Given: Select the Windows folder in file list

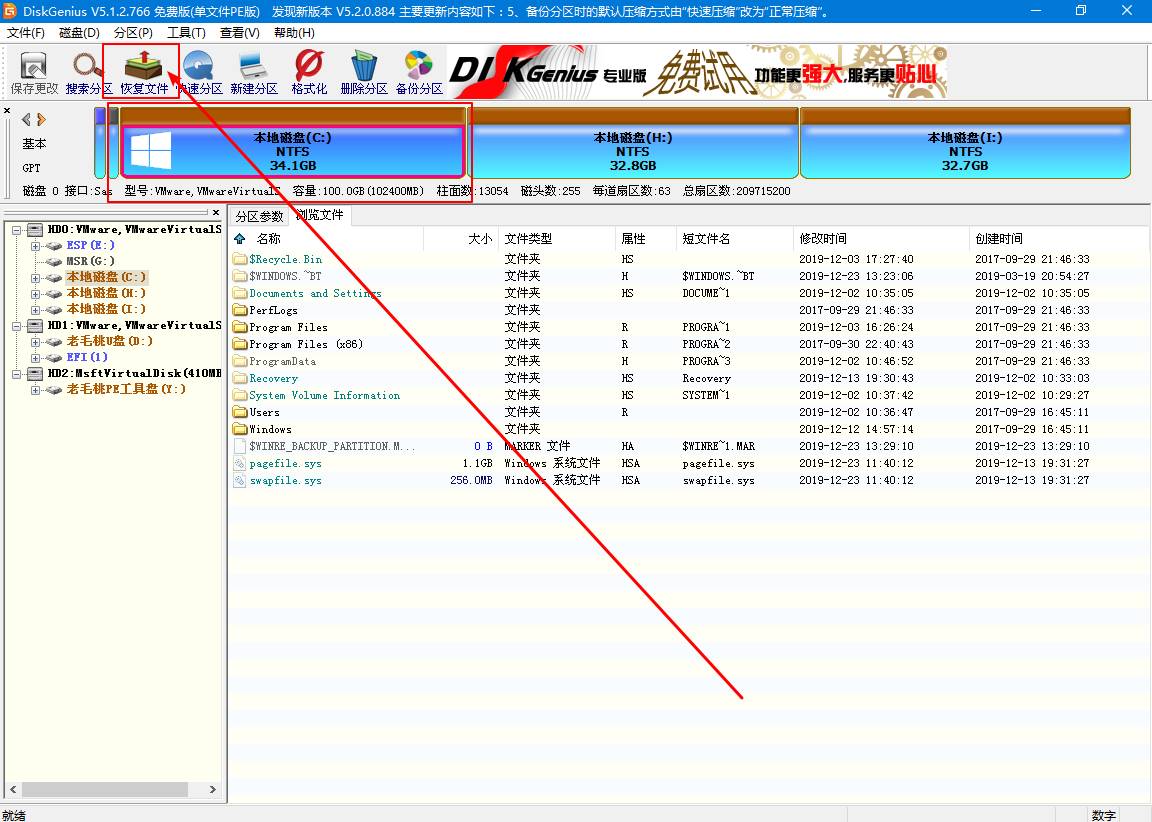Looking at the screenshot, I should click(270, 429).
